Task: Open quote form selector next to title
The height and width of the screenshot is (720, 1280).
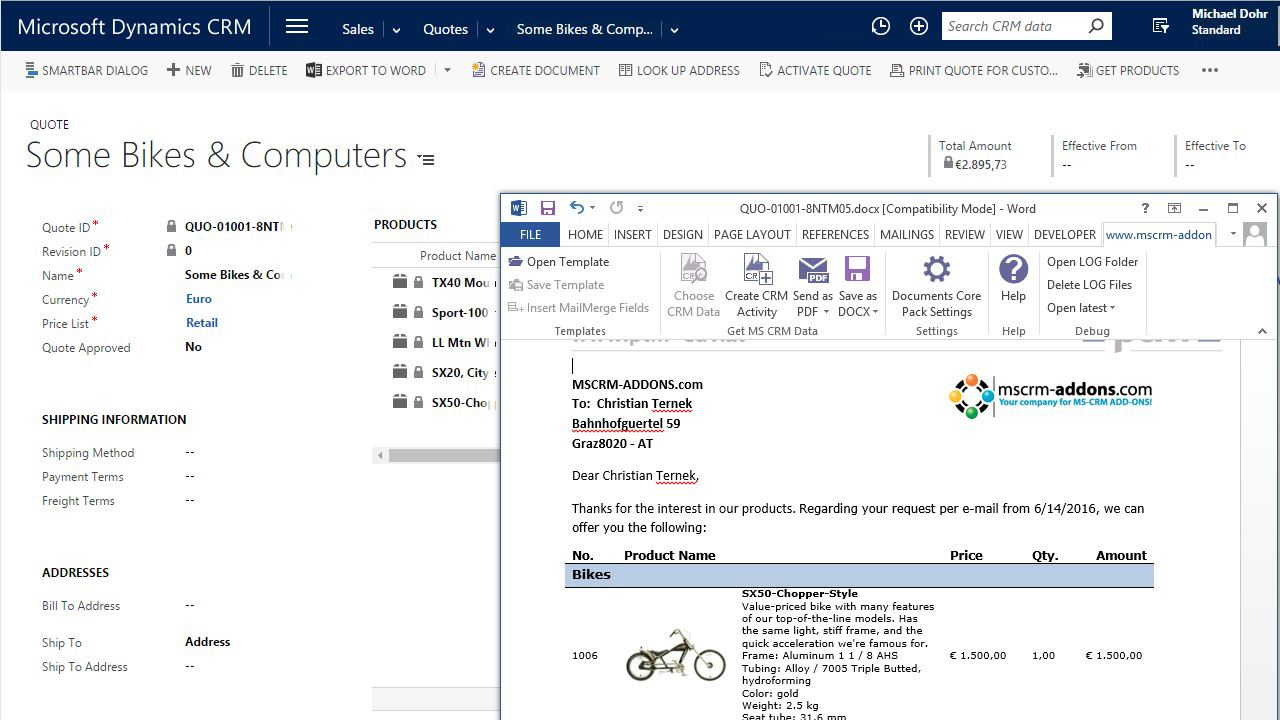Action: click(427, 159)
